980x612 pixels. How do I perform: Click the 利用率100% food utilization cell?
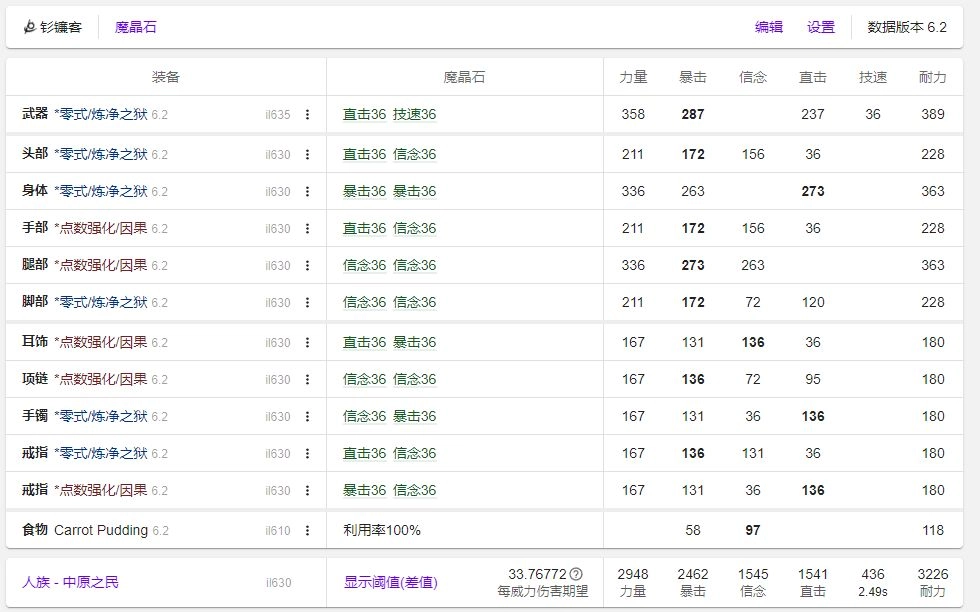click(381, 530)
